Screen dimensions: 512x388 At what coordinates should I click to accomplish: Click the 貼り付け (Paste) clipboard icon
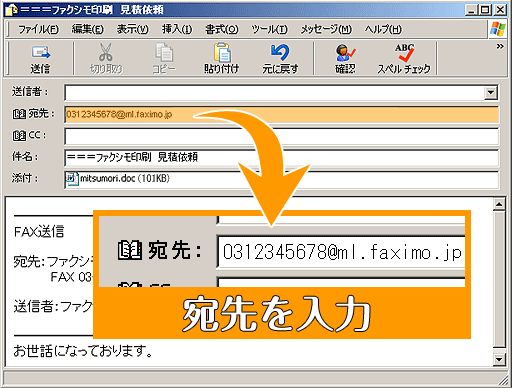222,52
